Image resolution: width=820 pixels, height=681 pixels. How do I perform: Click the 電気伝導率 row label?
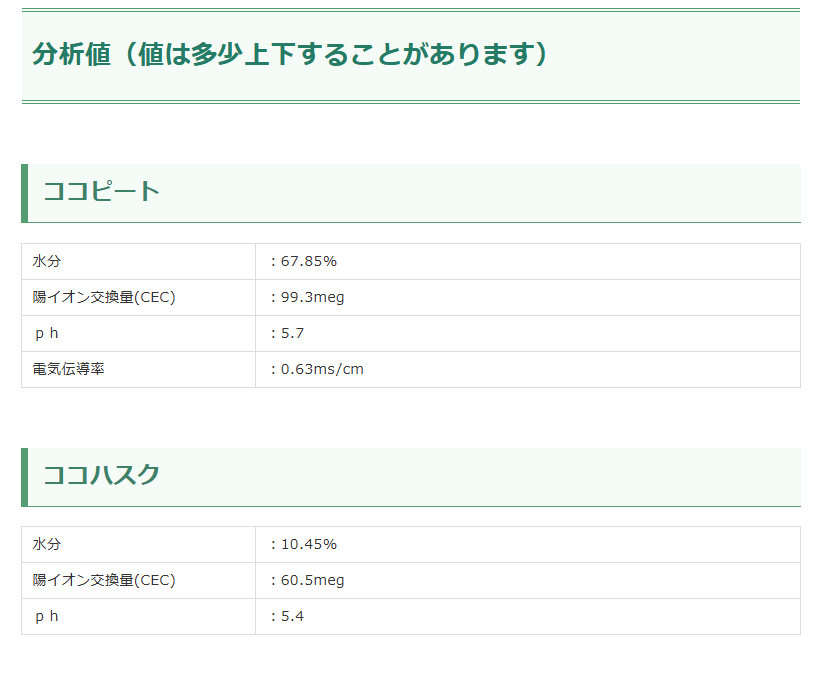pos(69,370)
